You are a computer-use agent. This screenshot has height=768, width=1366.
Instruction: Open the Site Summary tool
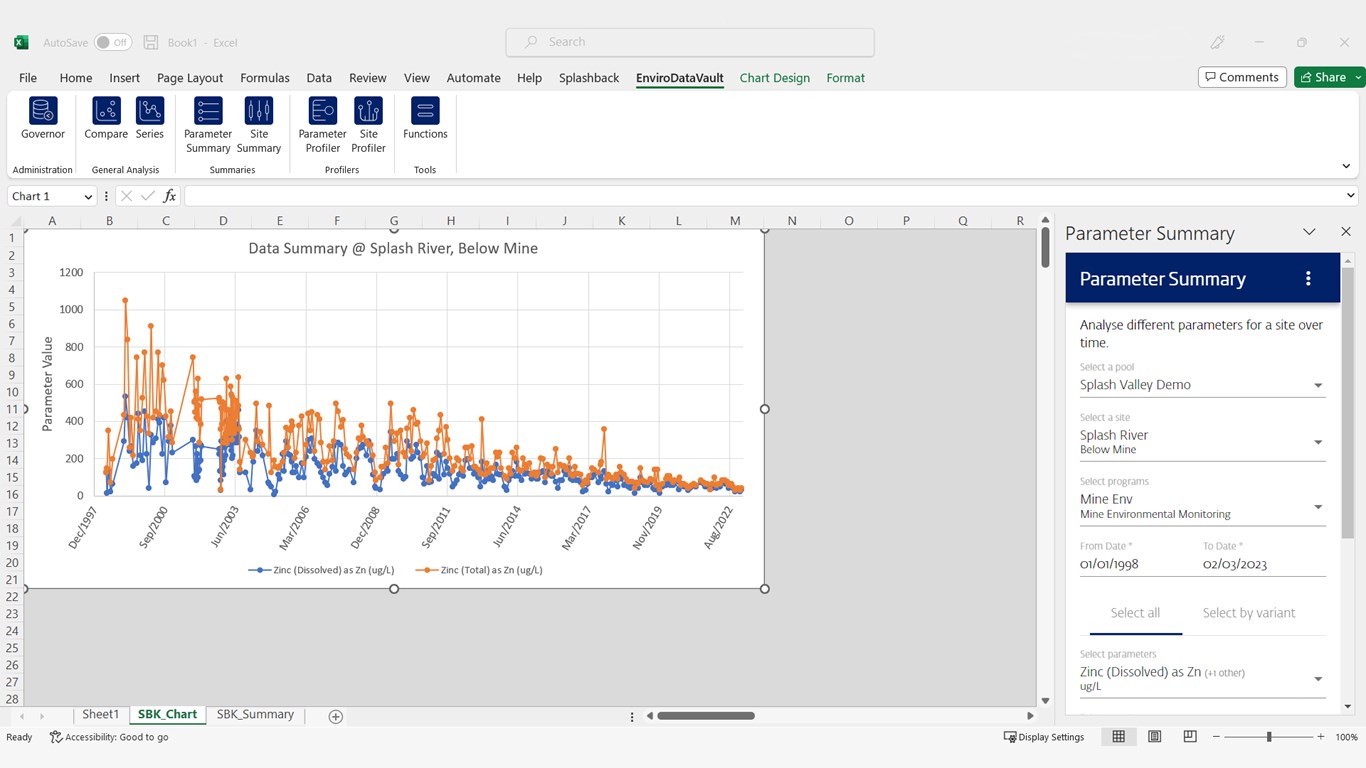tap(259, 126)
